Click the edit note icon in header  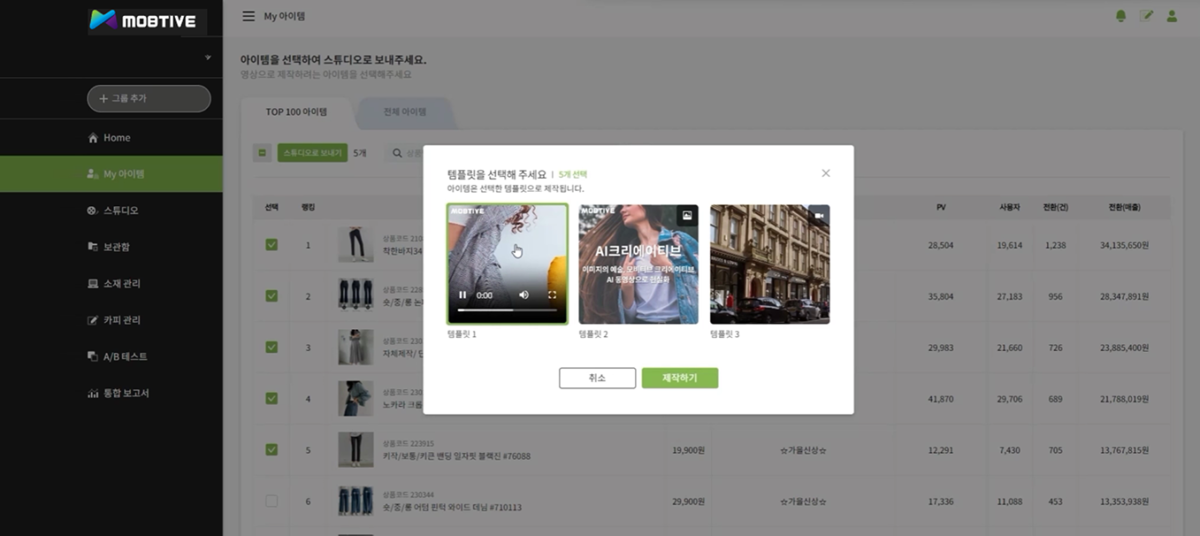[1146, 16]
